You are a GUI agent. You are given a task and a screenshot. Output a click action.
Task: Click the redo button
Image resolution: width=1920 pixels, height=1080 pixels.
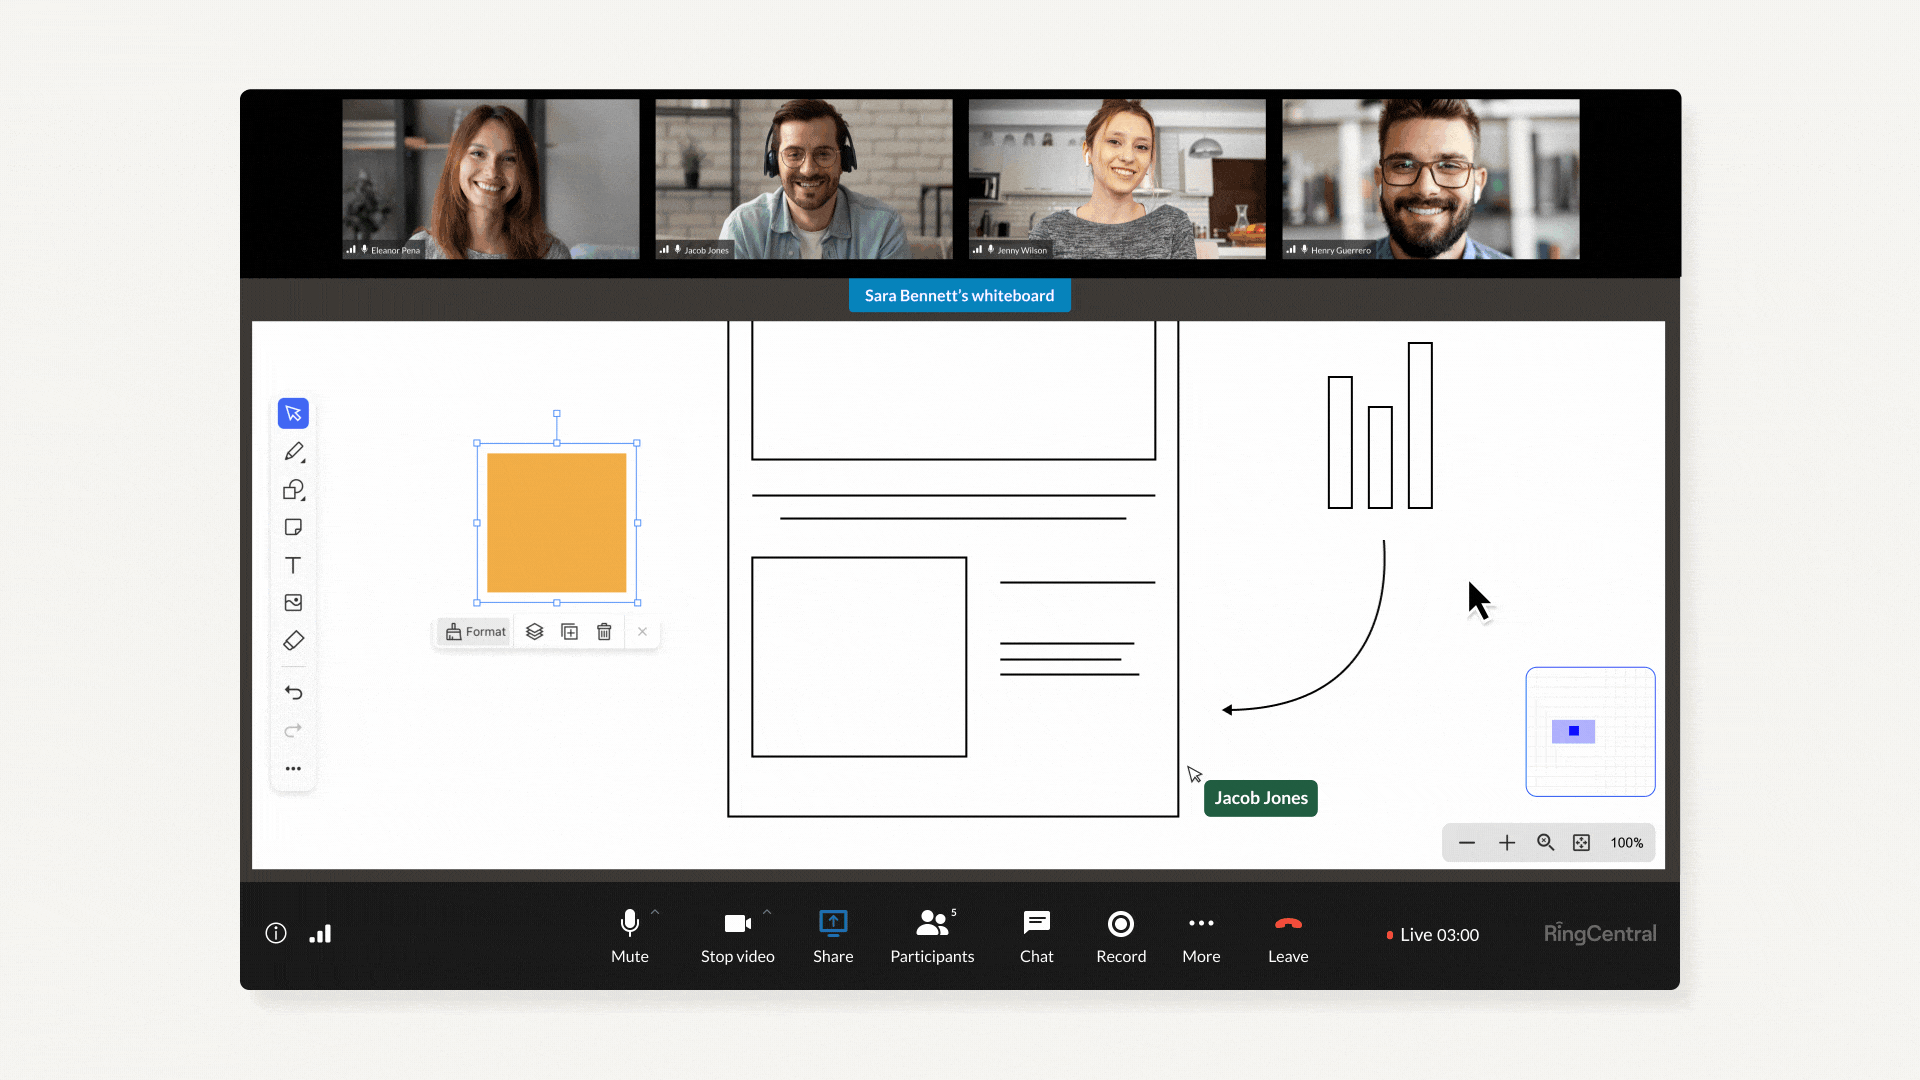tap(293, 729)
